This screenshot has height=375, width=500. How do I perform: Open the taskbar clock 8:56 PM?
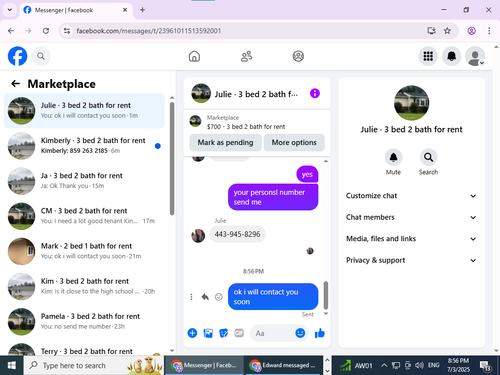(459, 365)
